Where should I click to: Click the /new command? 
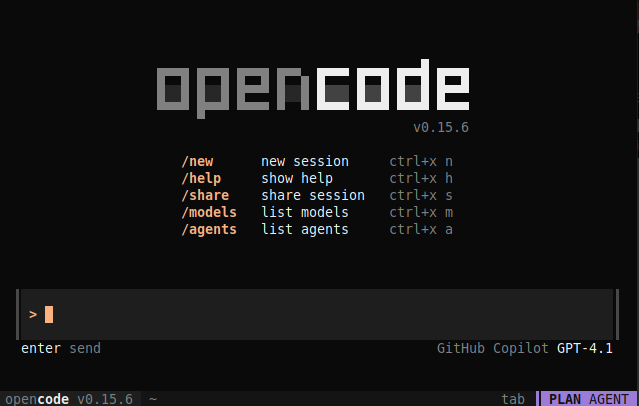(x=197, y=161)
